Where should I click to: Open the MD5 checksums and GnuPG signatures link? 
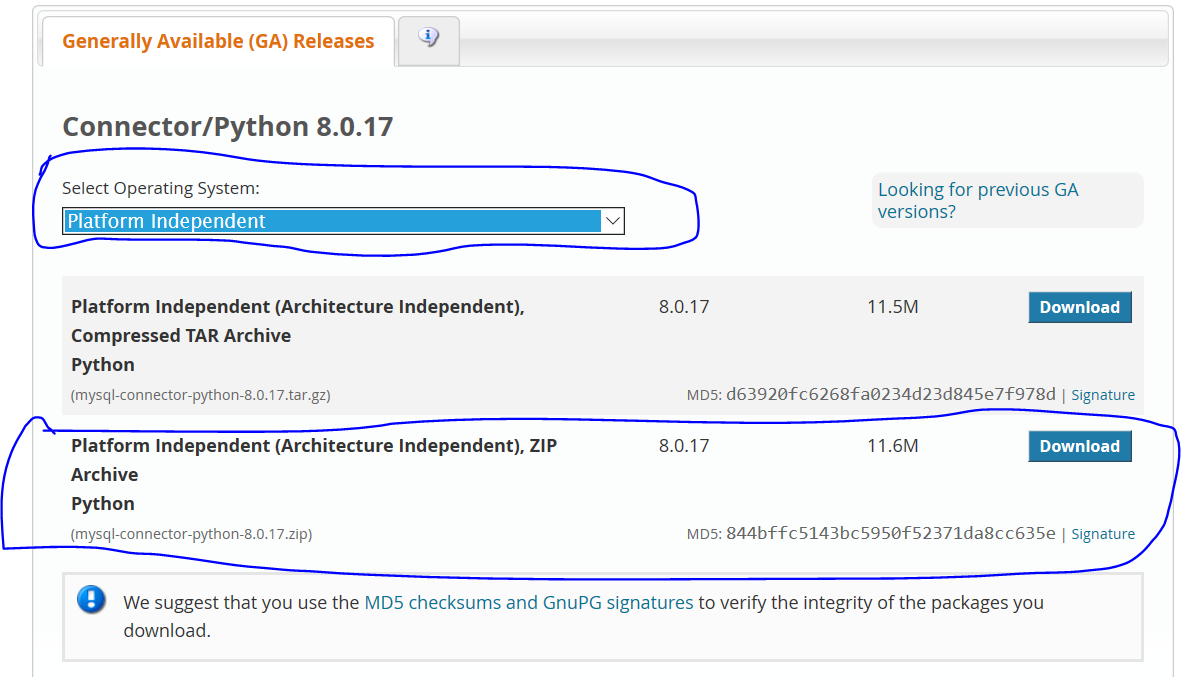click(529, 603)
